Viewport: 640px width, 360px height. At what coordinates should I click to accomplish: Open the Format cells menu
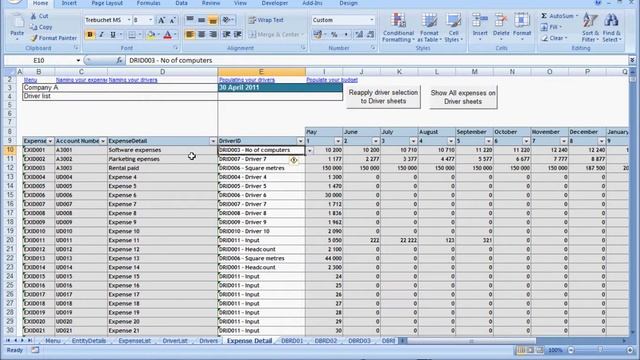coord(522,26)
